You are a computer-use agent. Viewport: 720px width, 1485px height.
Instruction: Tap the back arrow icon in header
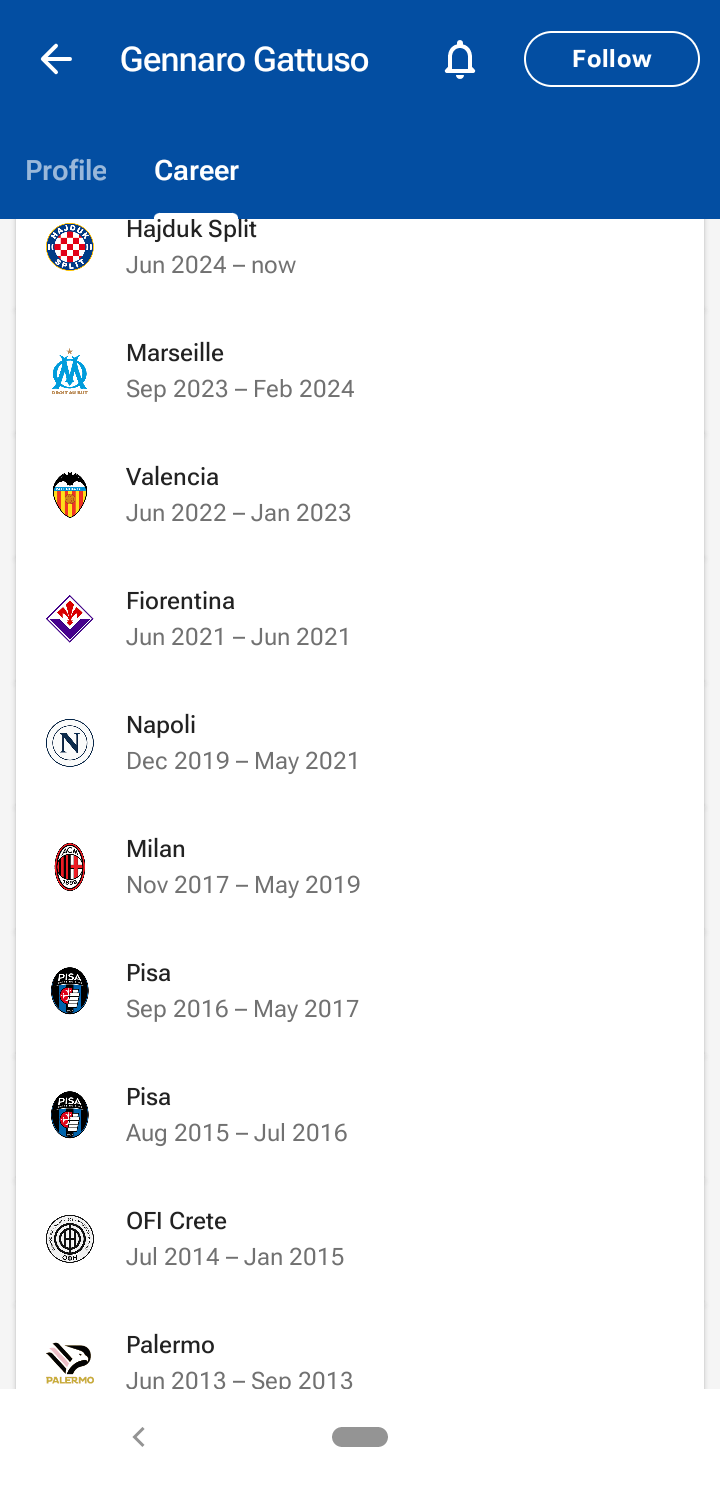56,60
